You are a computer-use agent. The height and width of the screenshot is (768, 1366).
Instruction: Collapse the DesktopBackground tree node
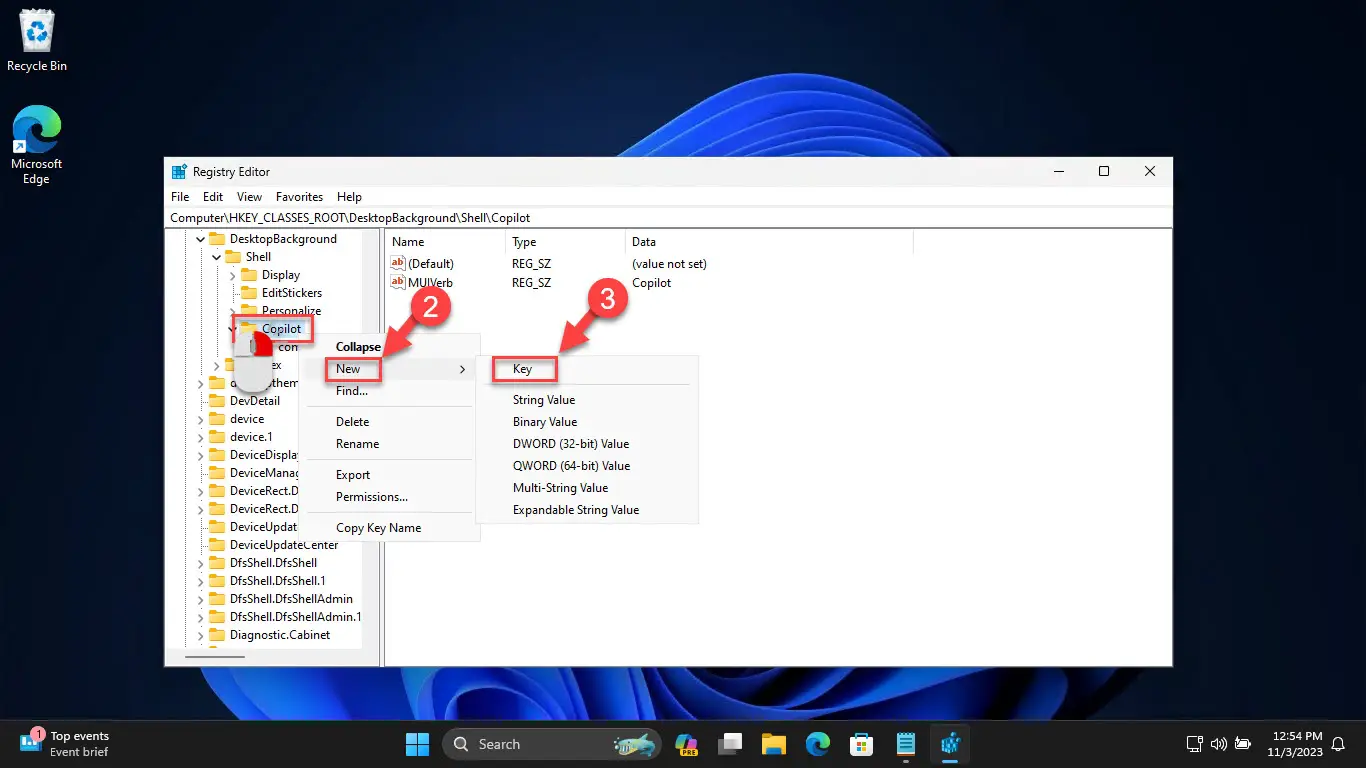click(200, 239)
